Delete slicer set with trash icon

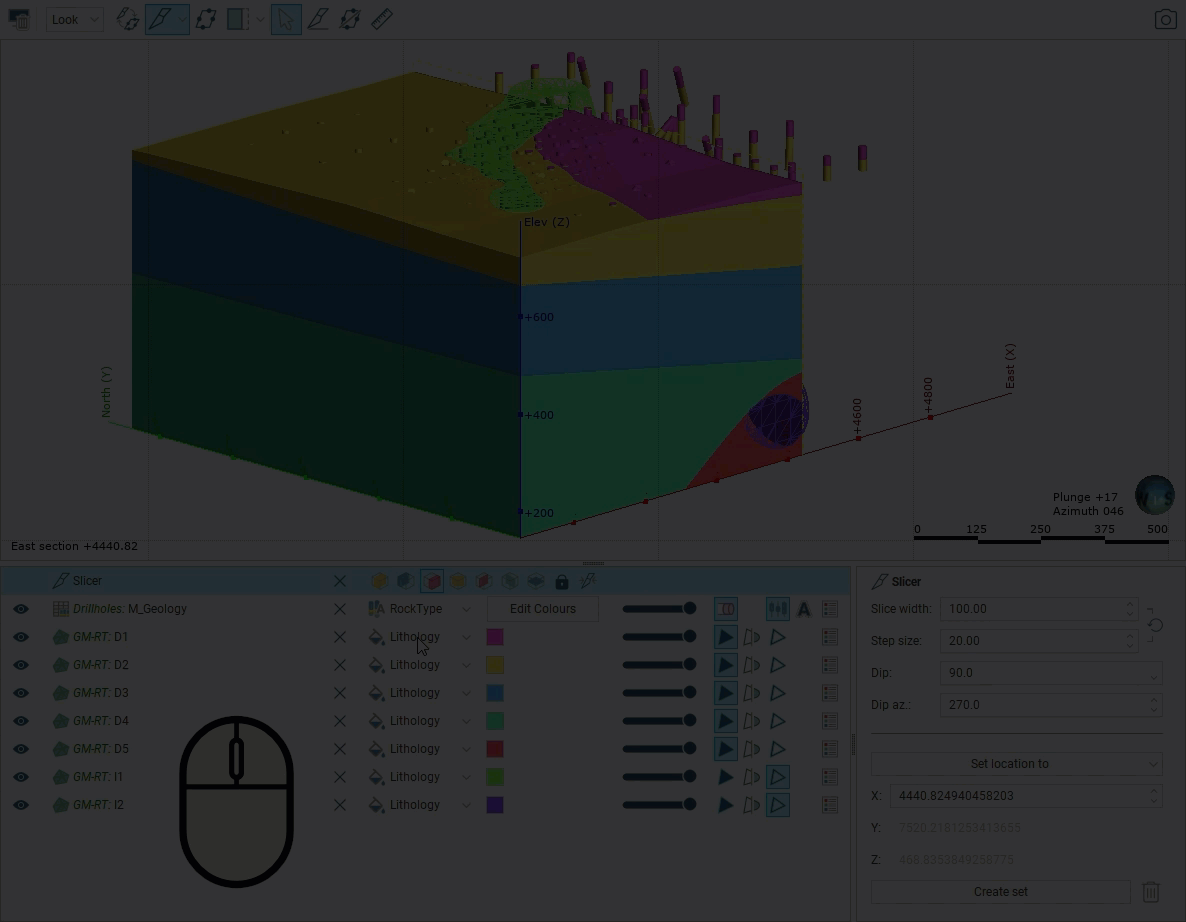[1151, 891]
